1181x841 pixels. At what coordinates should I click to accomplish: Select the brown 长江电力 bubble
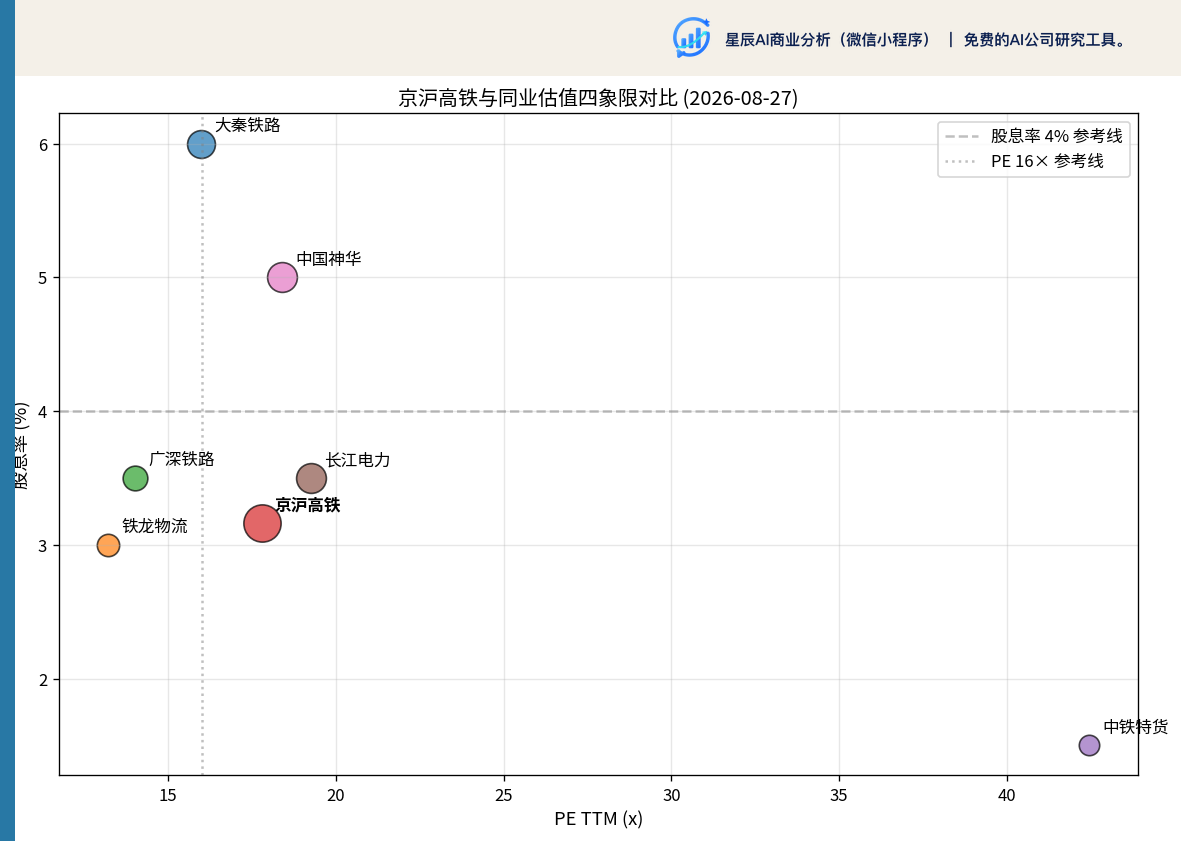point(311,478)
